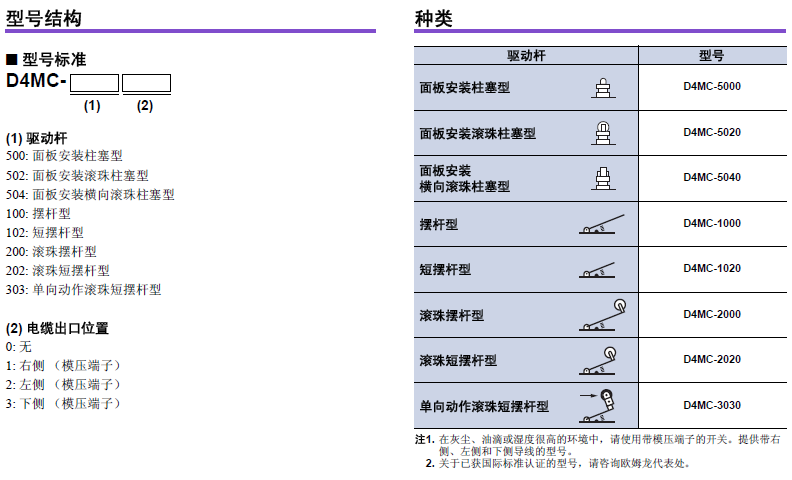Click the cross roller plunger actuator icon

tap(602, 178)
